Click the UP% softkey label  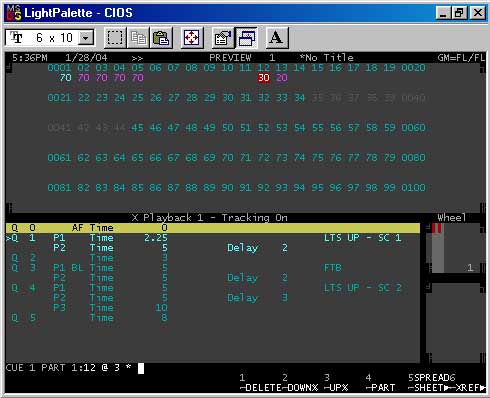[337, 388]
